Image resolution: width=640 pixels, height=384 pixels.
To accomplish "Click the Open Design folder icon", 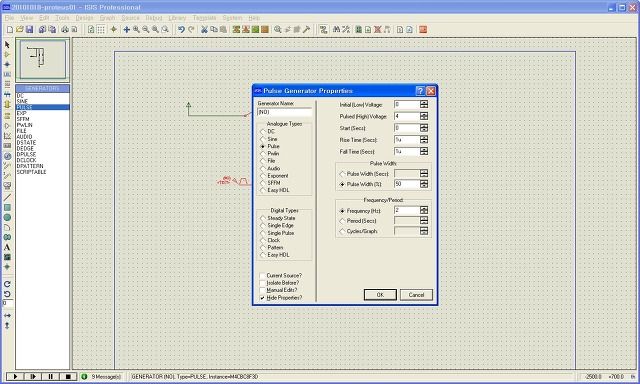I will 20,29.
